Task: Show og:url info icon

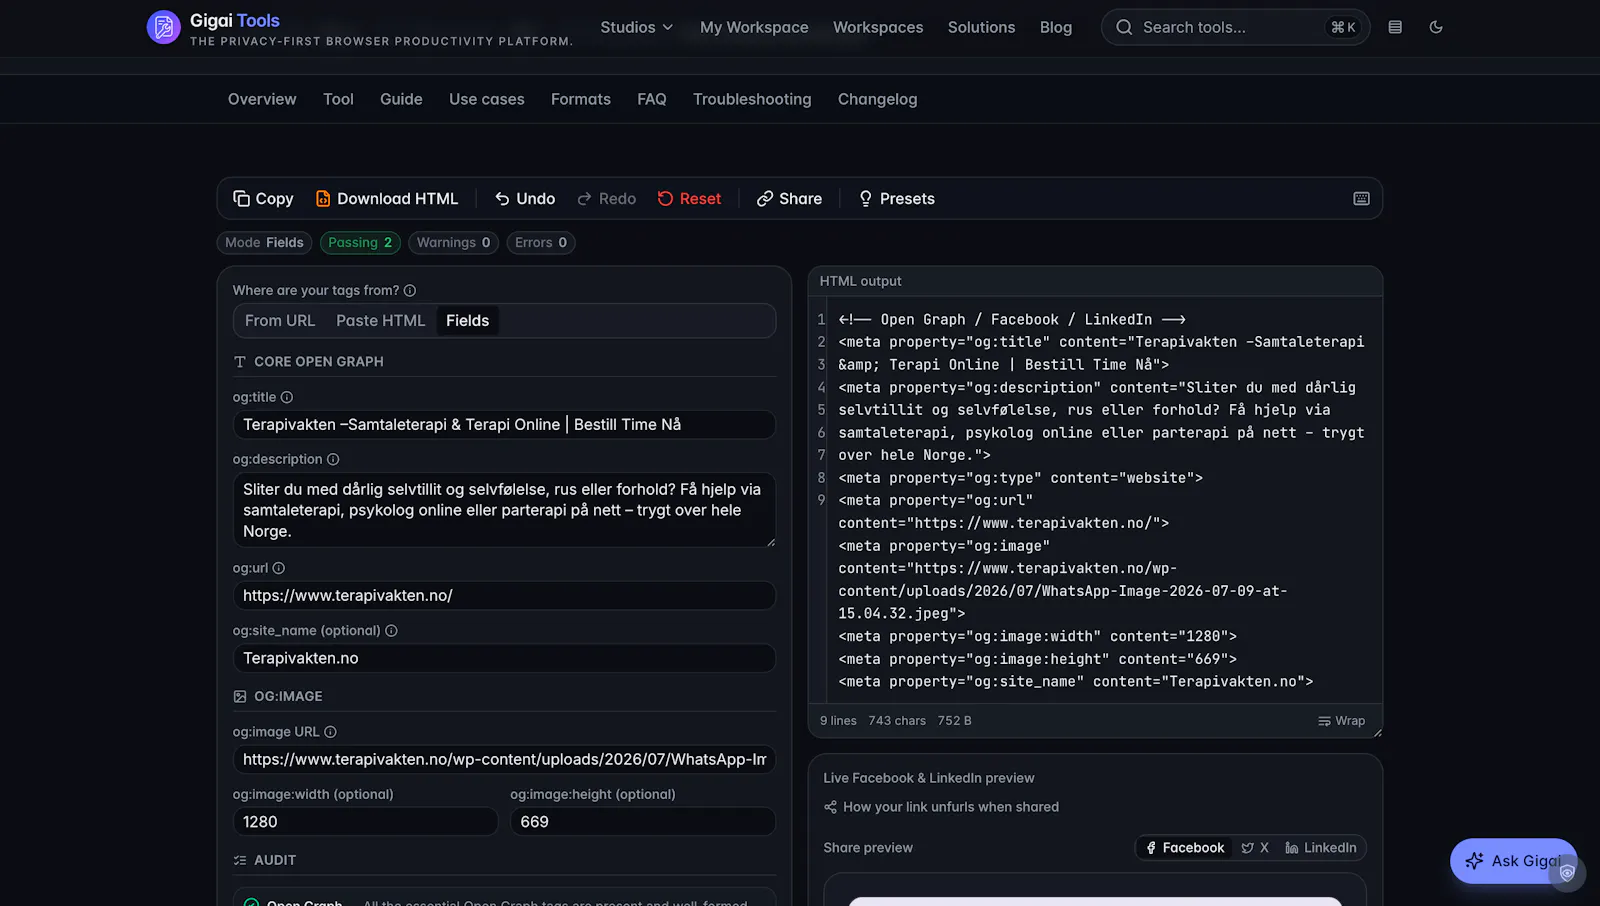Action: click(279, 568)
